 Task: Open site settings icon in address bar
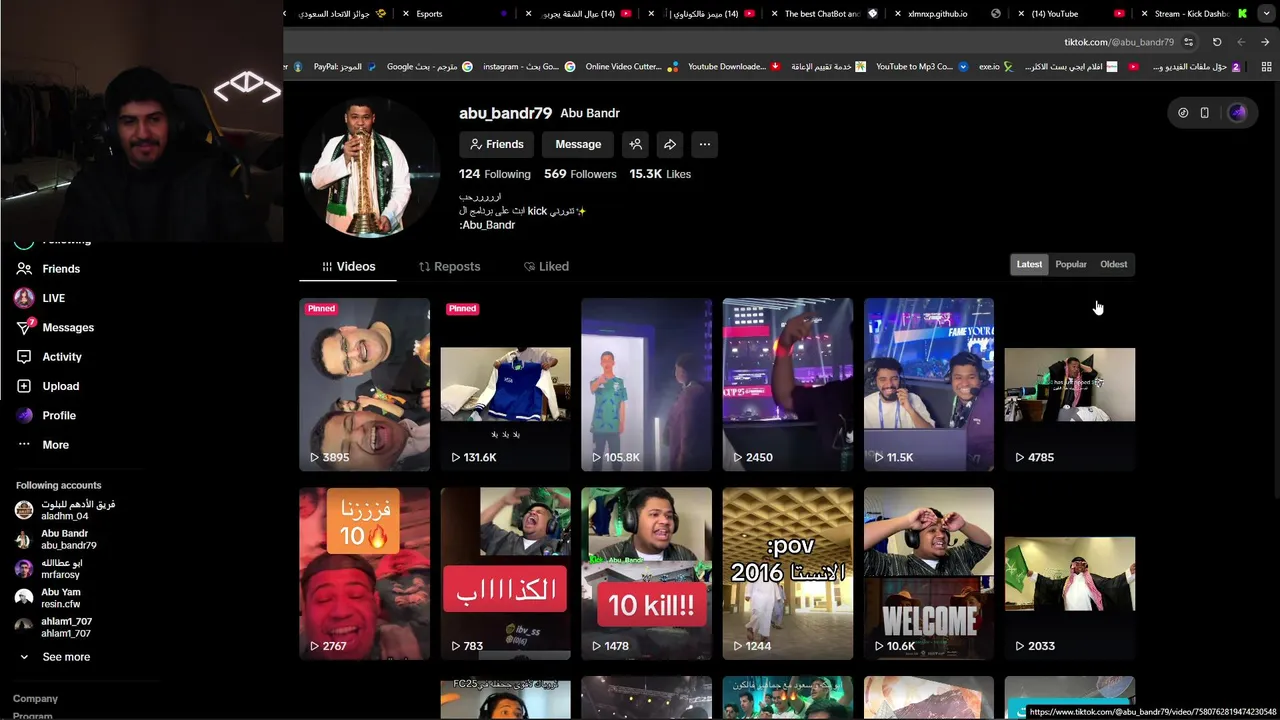pos(1188,42)
